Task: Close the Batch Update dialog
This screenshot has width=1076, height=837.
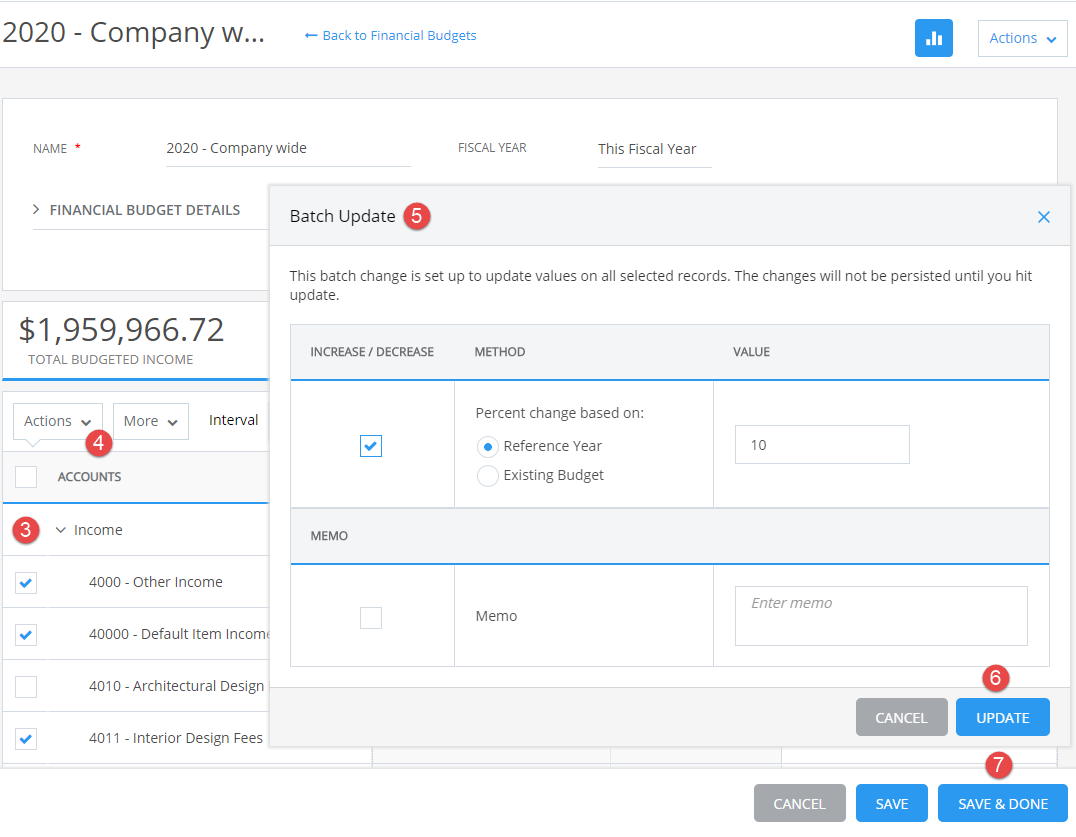Action: tap(1043, 217)
